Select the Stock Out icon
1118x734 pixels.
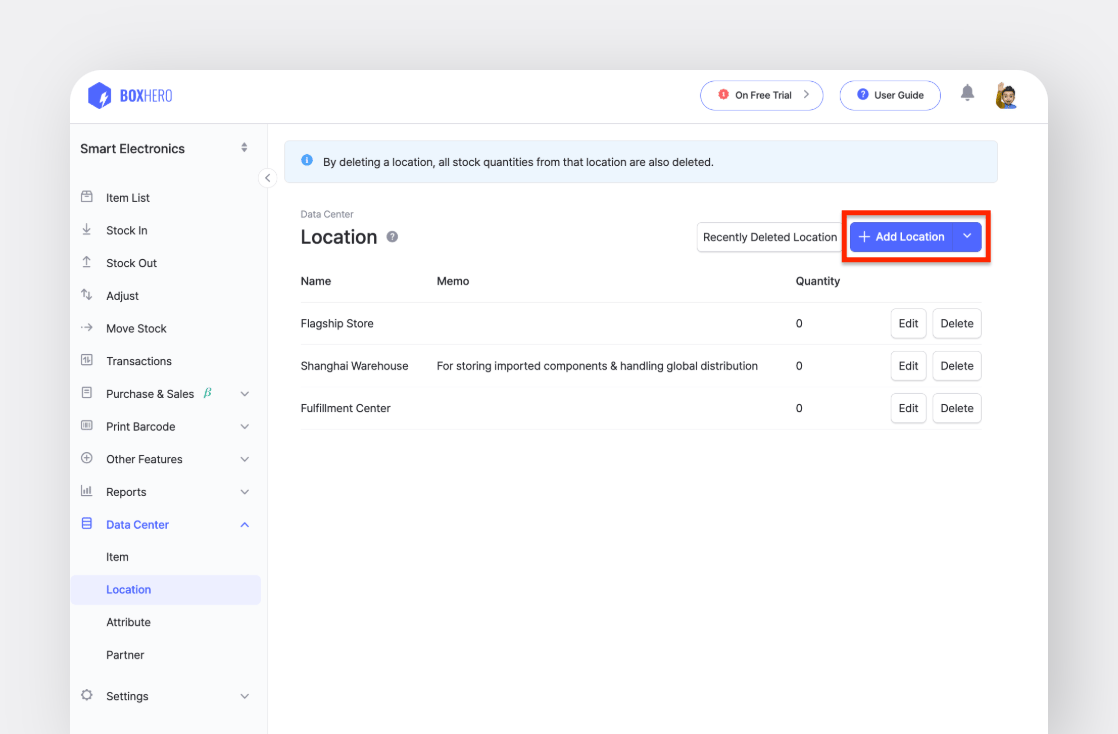(x=88, y=262)
